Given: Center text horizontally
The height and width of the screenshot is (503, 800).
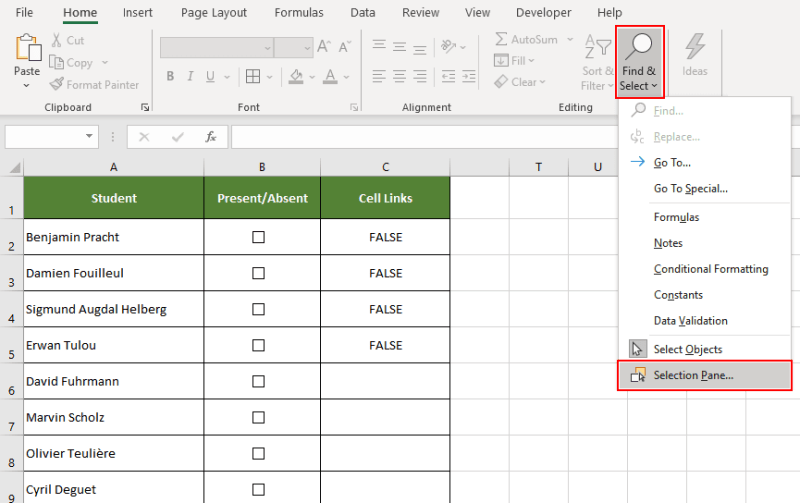Looking at the screenshot, I should pyautogui.click(x=399, y=77).
